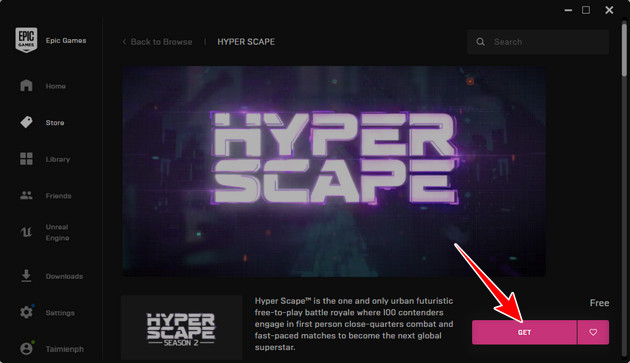630x363 pixels.
Task: Click the search magnifier icon
Action: coord(480,41)
